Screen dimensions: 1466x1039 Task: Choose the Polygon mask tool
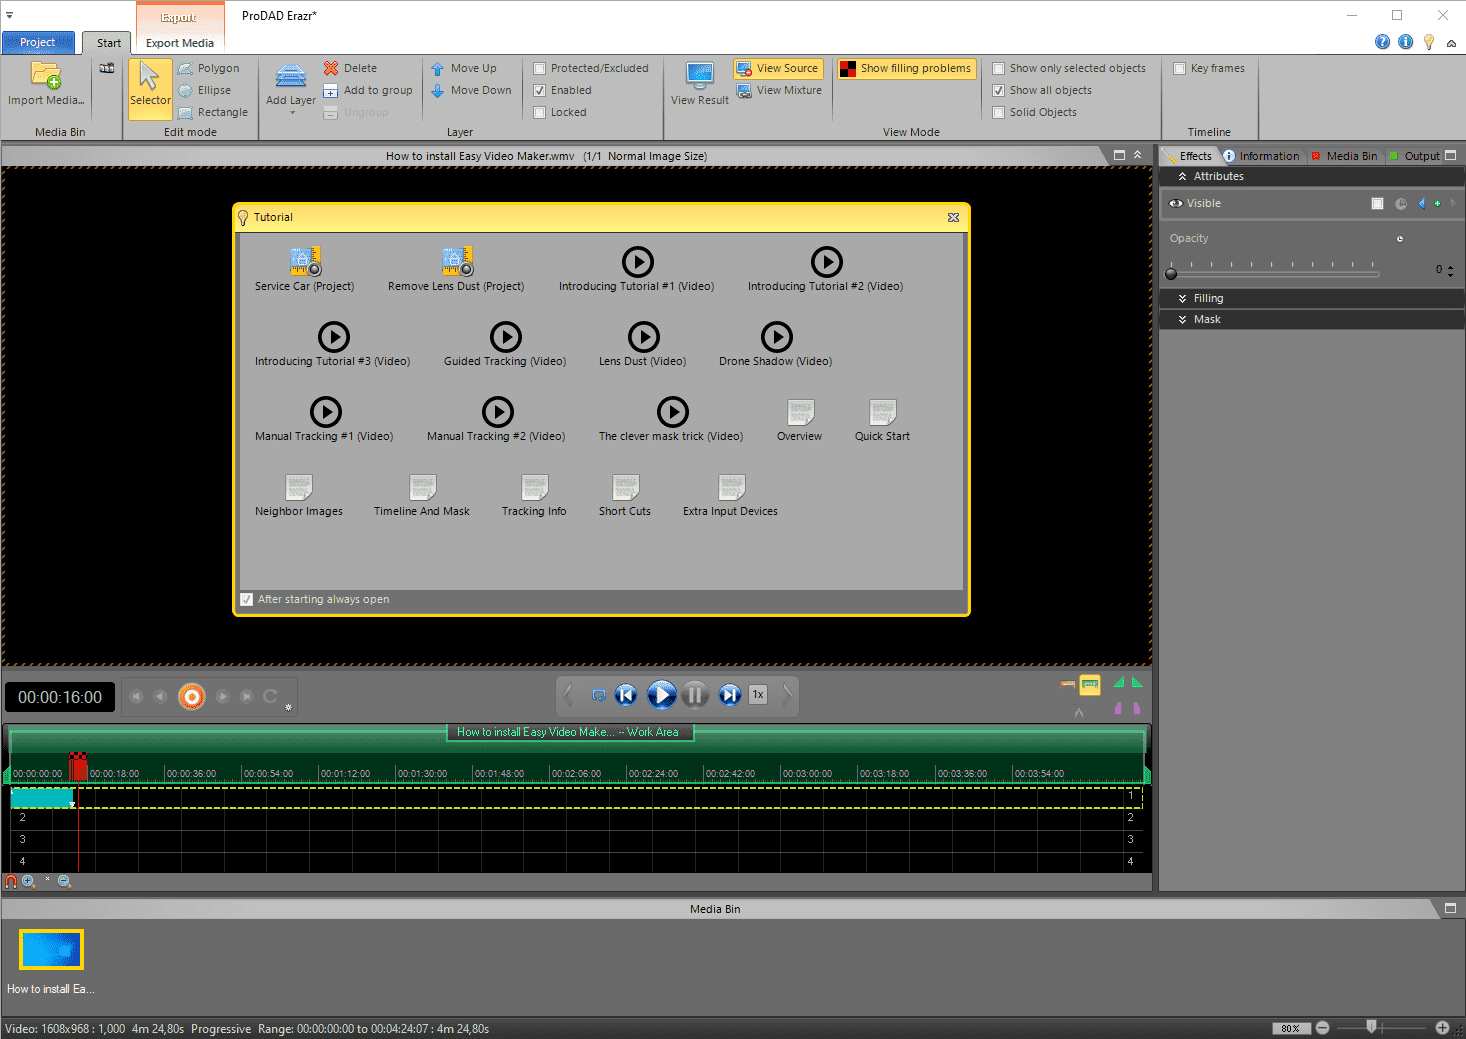(x=209, y=68)
